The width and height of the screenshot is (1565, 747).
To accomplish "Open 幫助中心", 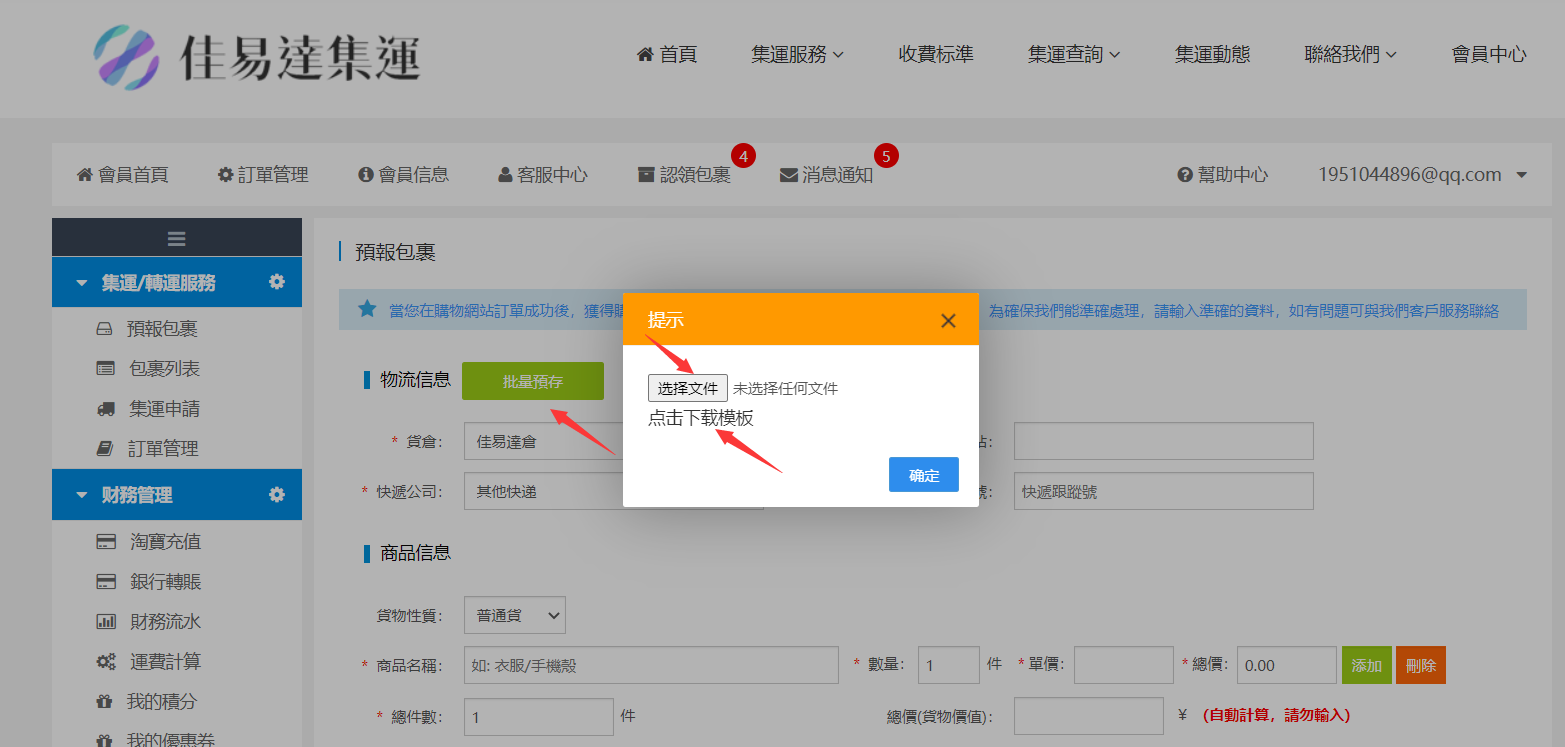I will pos(1223,175).
